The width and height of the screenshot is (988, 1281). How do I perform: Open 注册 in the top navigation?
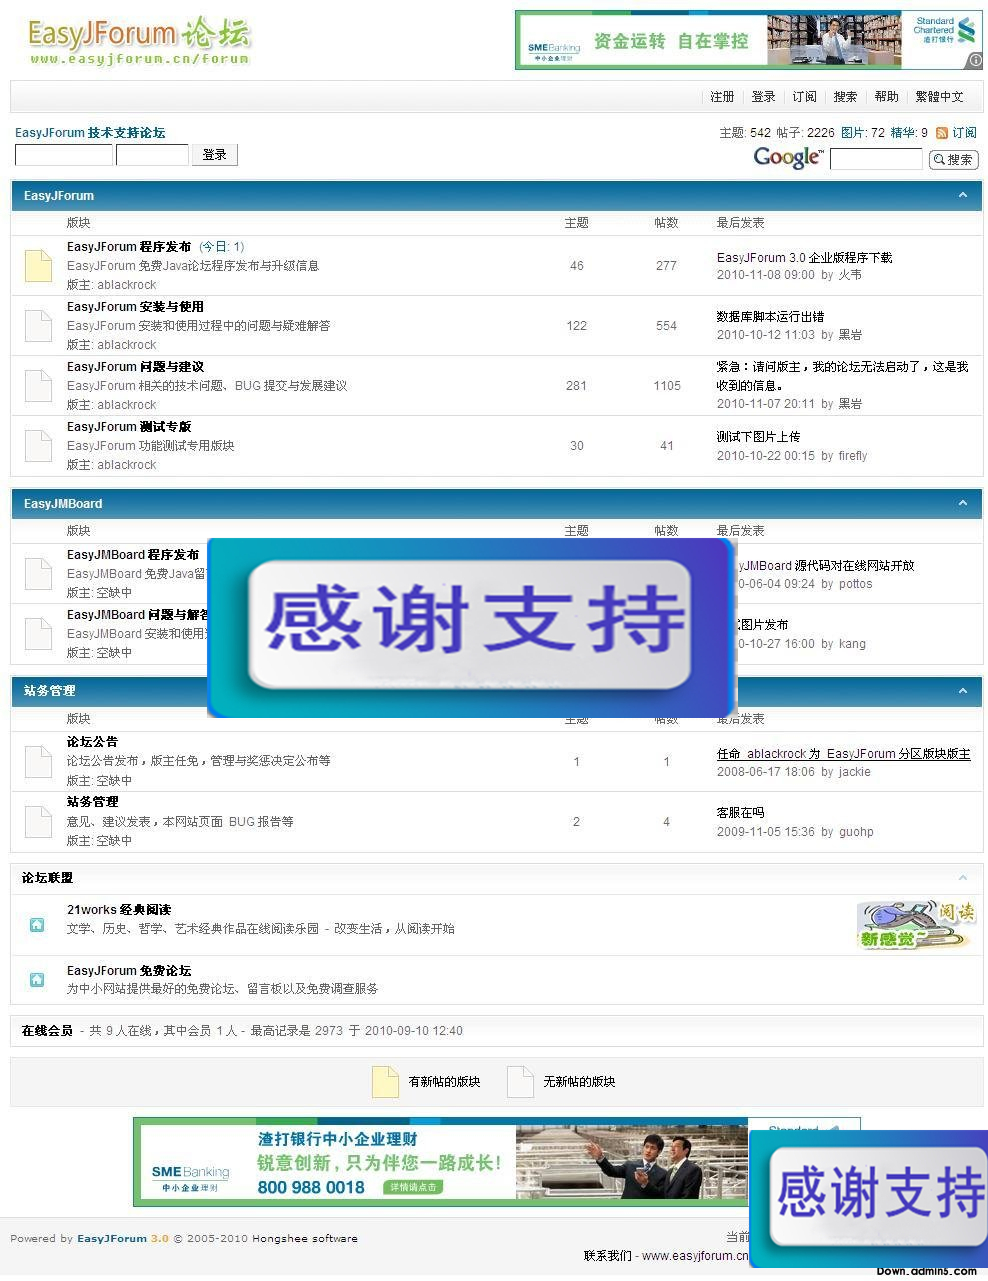(722, 97)
